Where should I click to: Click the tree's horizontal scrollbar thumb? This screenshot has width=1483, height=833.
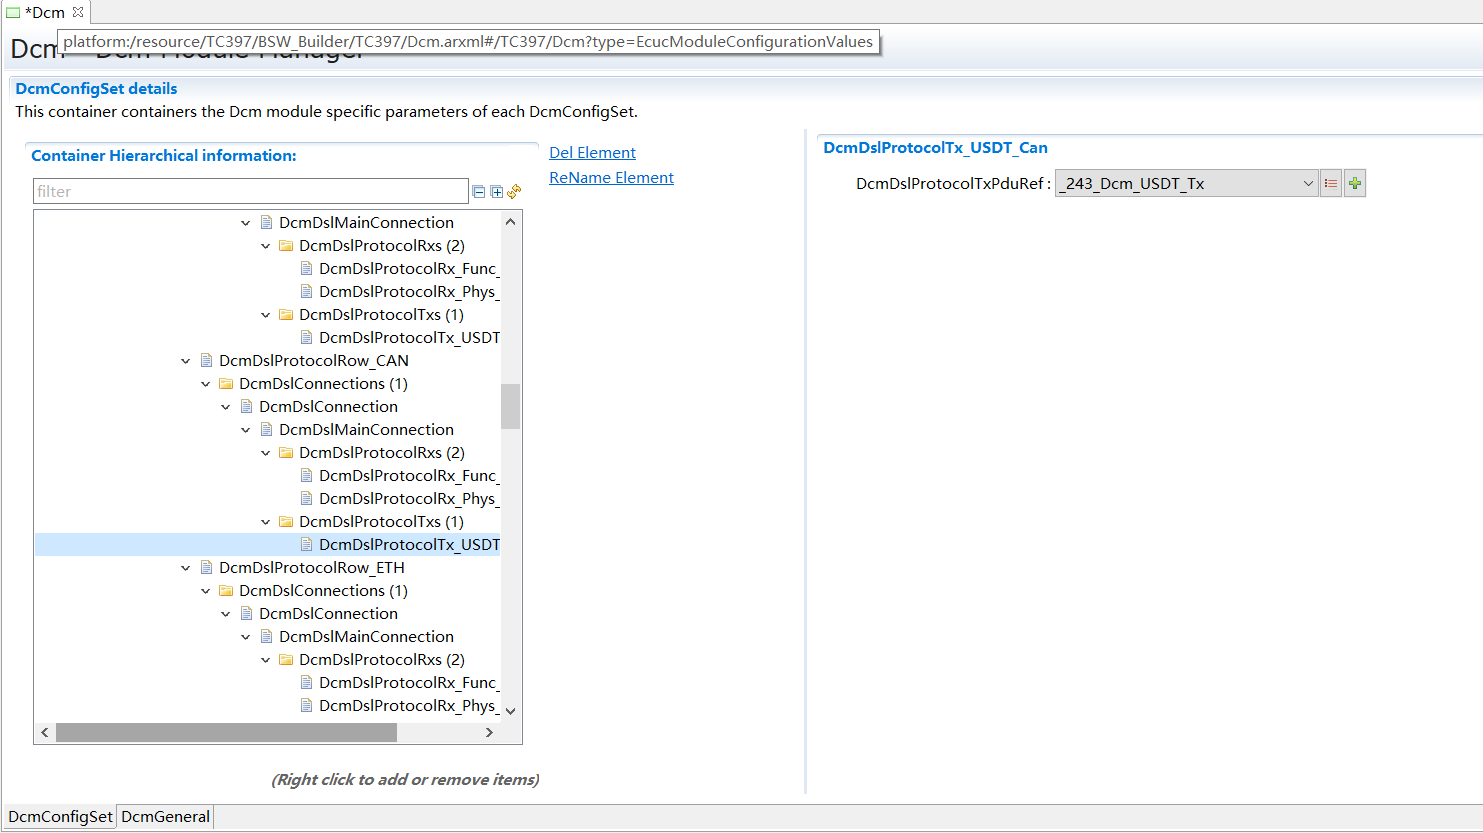(x=226, y=733)
